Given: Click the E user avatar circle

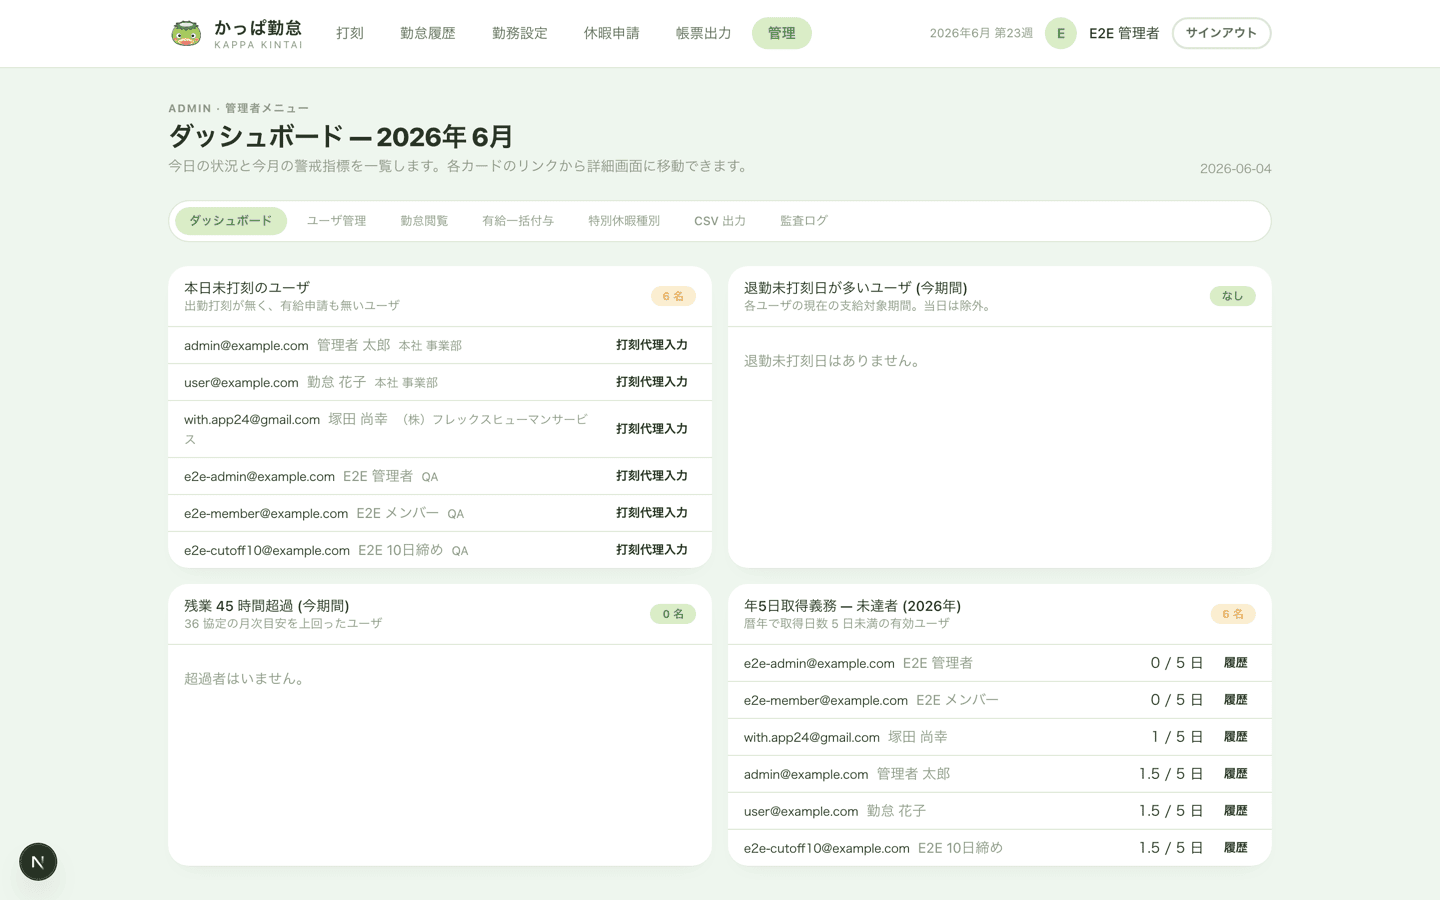Looking at the screenshot, I should pos(1061,33).
